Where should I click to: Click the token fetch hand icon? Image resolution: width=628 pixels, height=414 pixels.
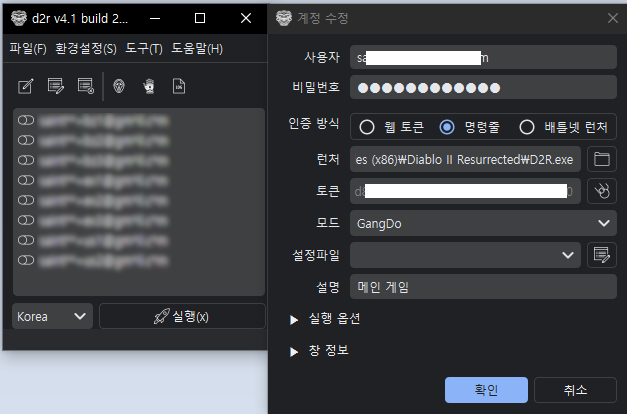[602, 191]
